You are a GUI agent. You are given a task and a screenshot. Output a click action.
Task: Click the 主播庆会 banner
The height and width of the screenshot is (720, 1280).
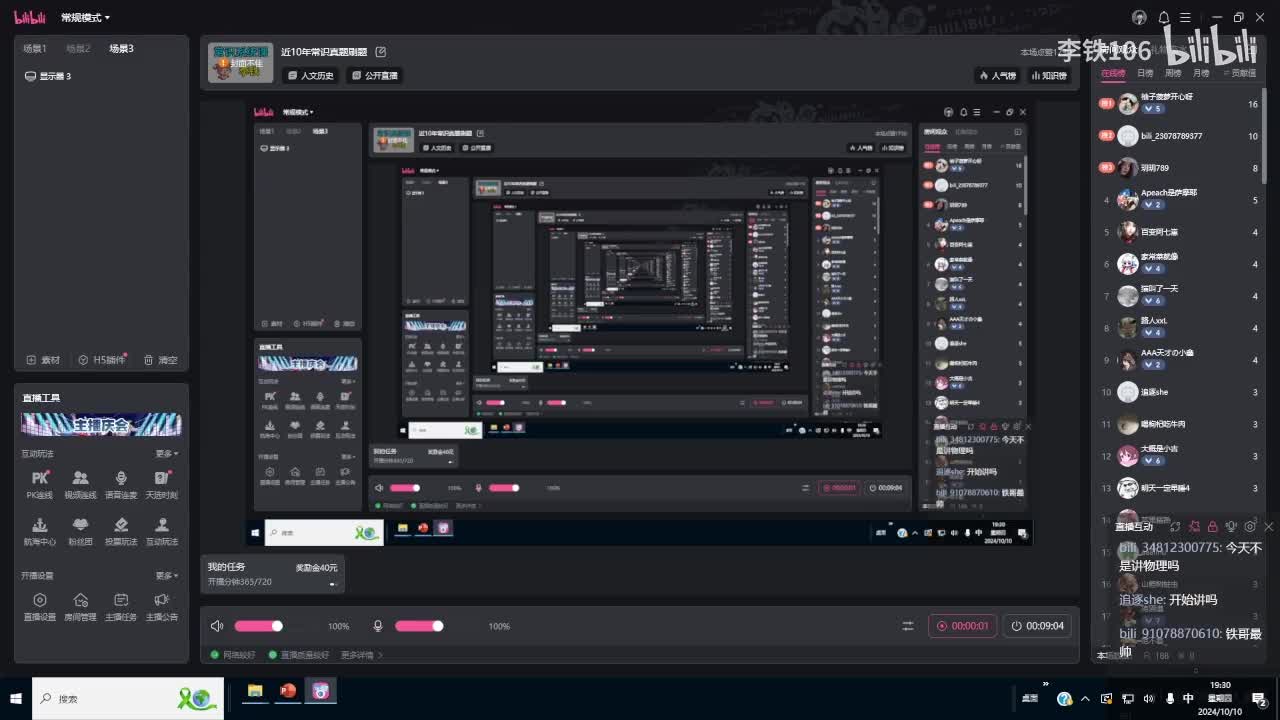(101, 425)
